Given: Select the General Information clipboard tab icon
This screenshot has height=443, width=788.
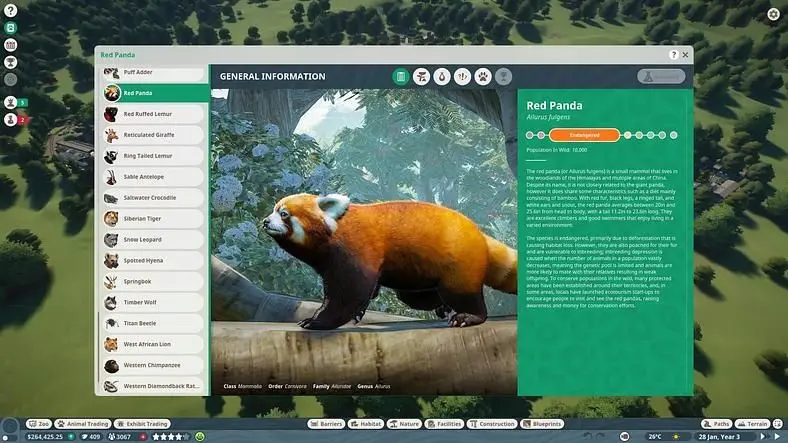Looking at the screenshot, I should [x=401, y=76].
